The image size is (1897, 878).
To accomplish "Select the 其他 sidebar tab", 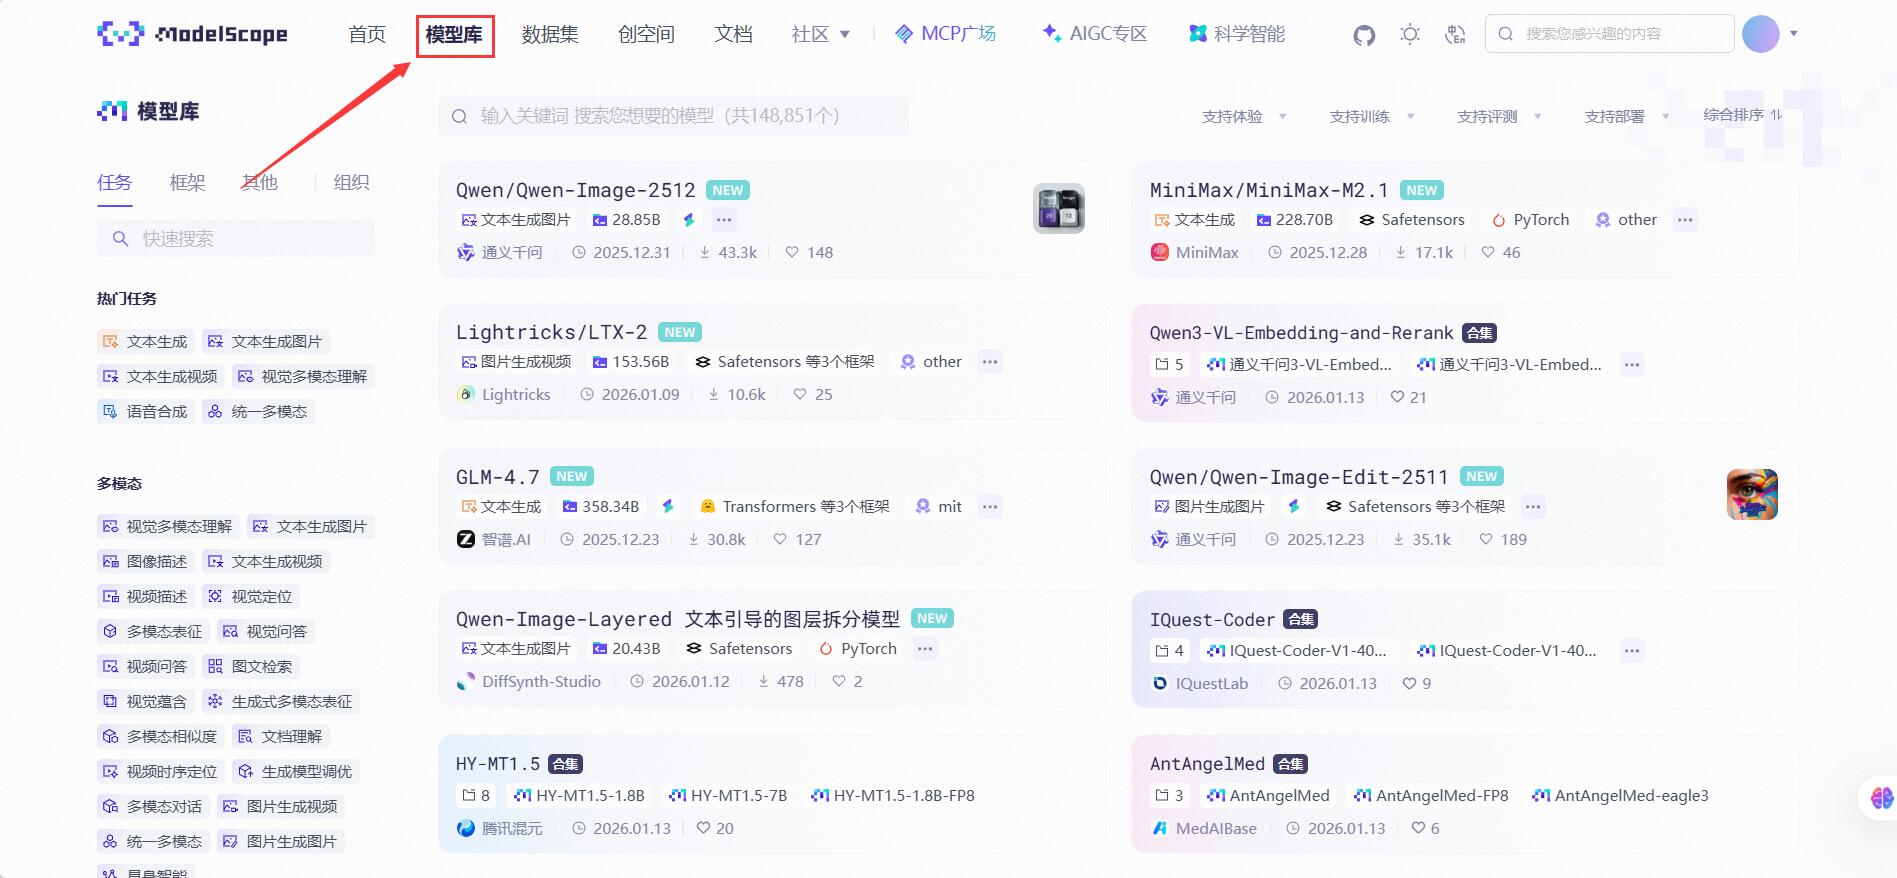I will point(260,182).
